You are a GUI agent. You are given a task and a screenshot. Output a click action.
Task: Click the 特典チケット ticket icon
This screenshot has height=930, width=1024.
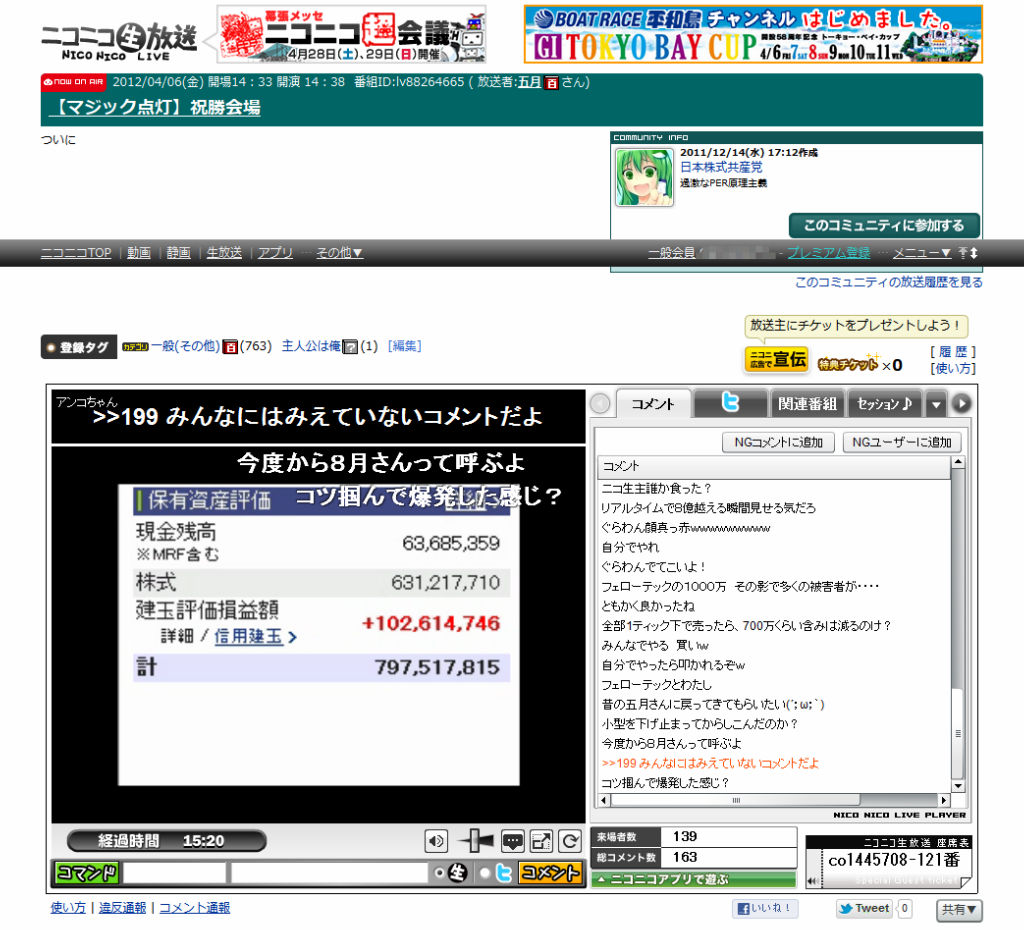point(848,364)
